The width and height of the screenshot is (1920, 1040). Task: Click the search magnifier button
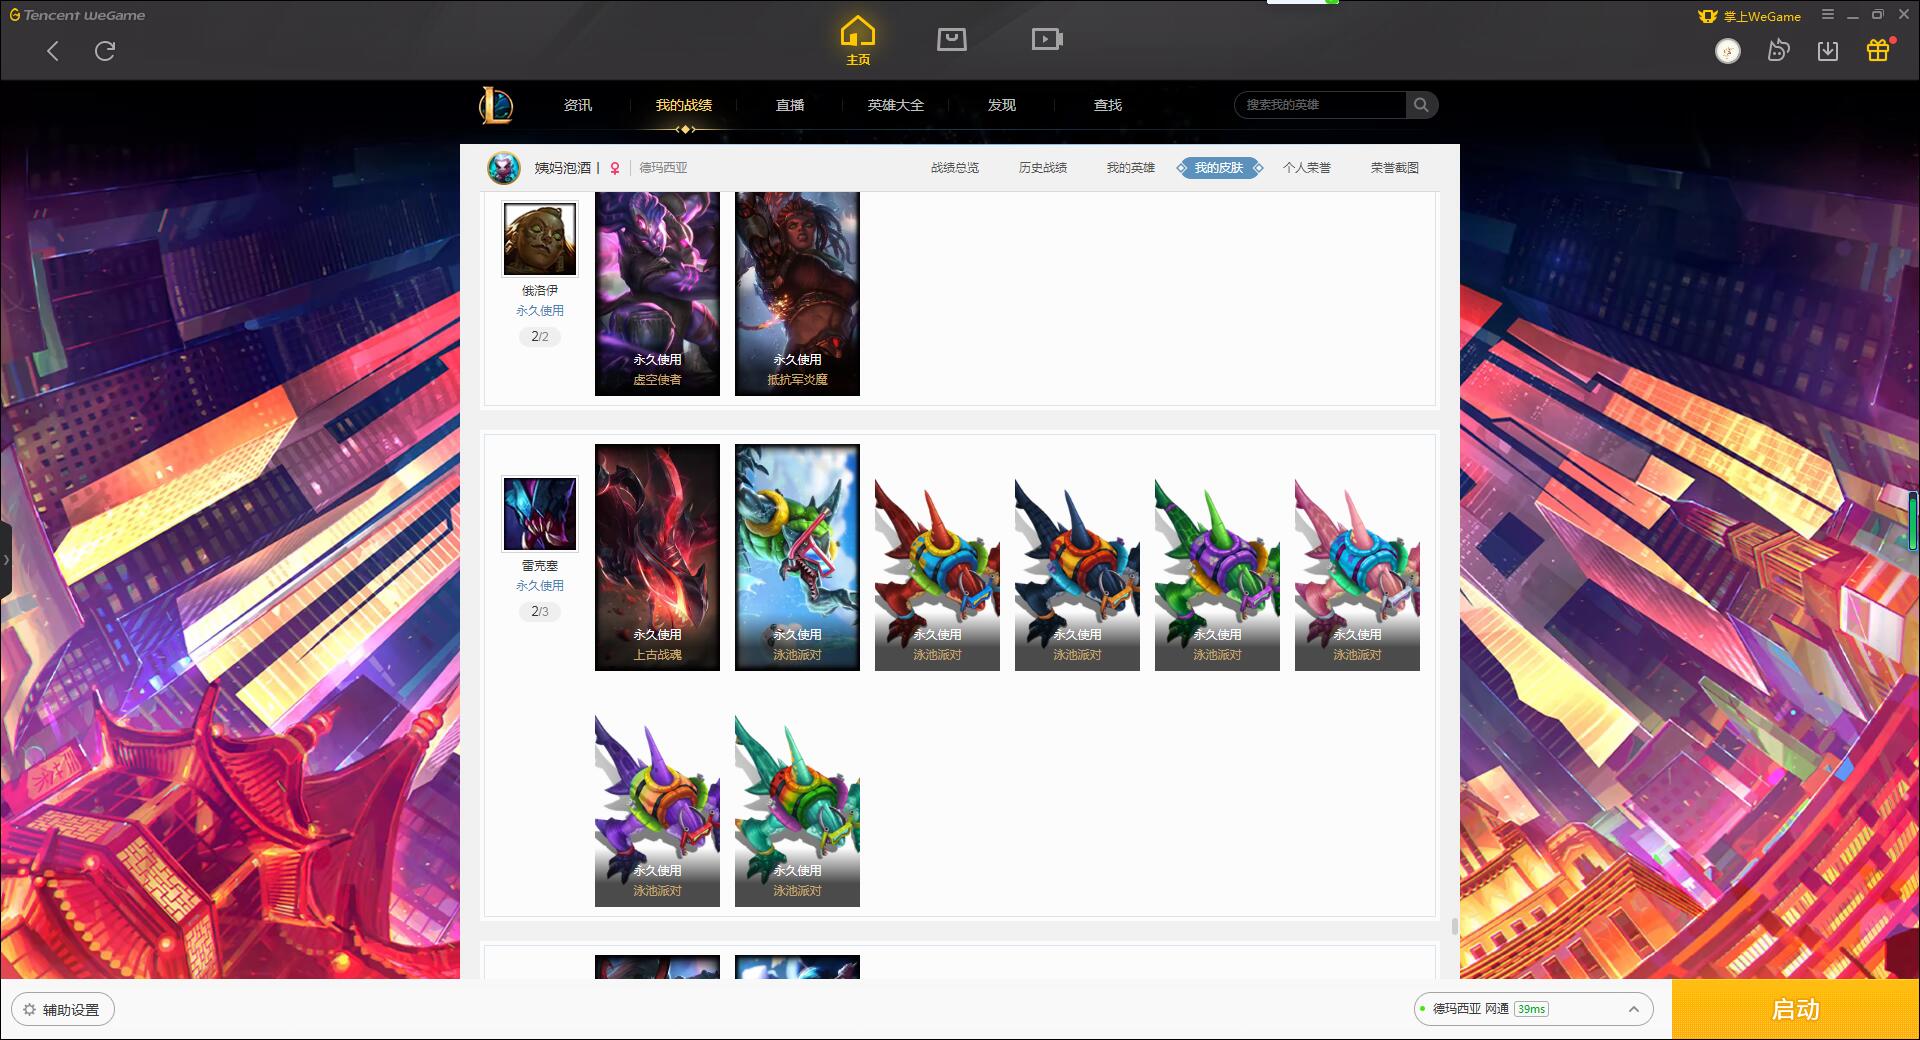click(x=1421, y=105)
